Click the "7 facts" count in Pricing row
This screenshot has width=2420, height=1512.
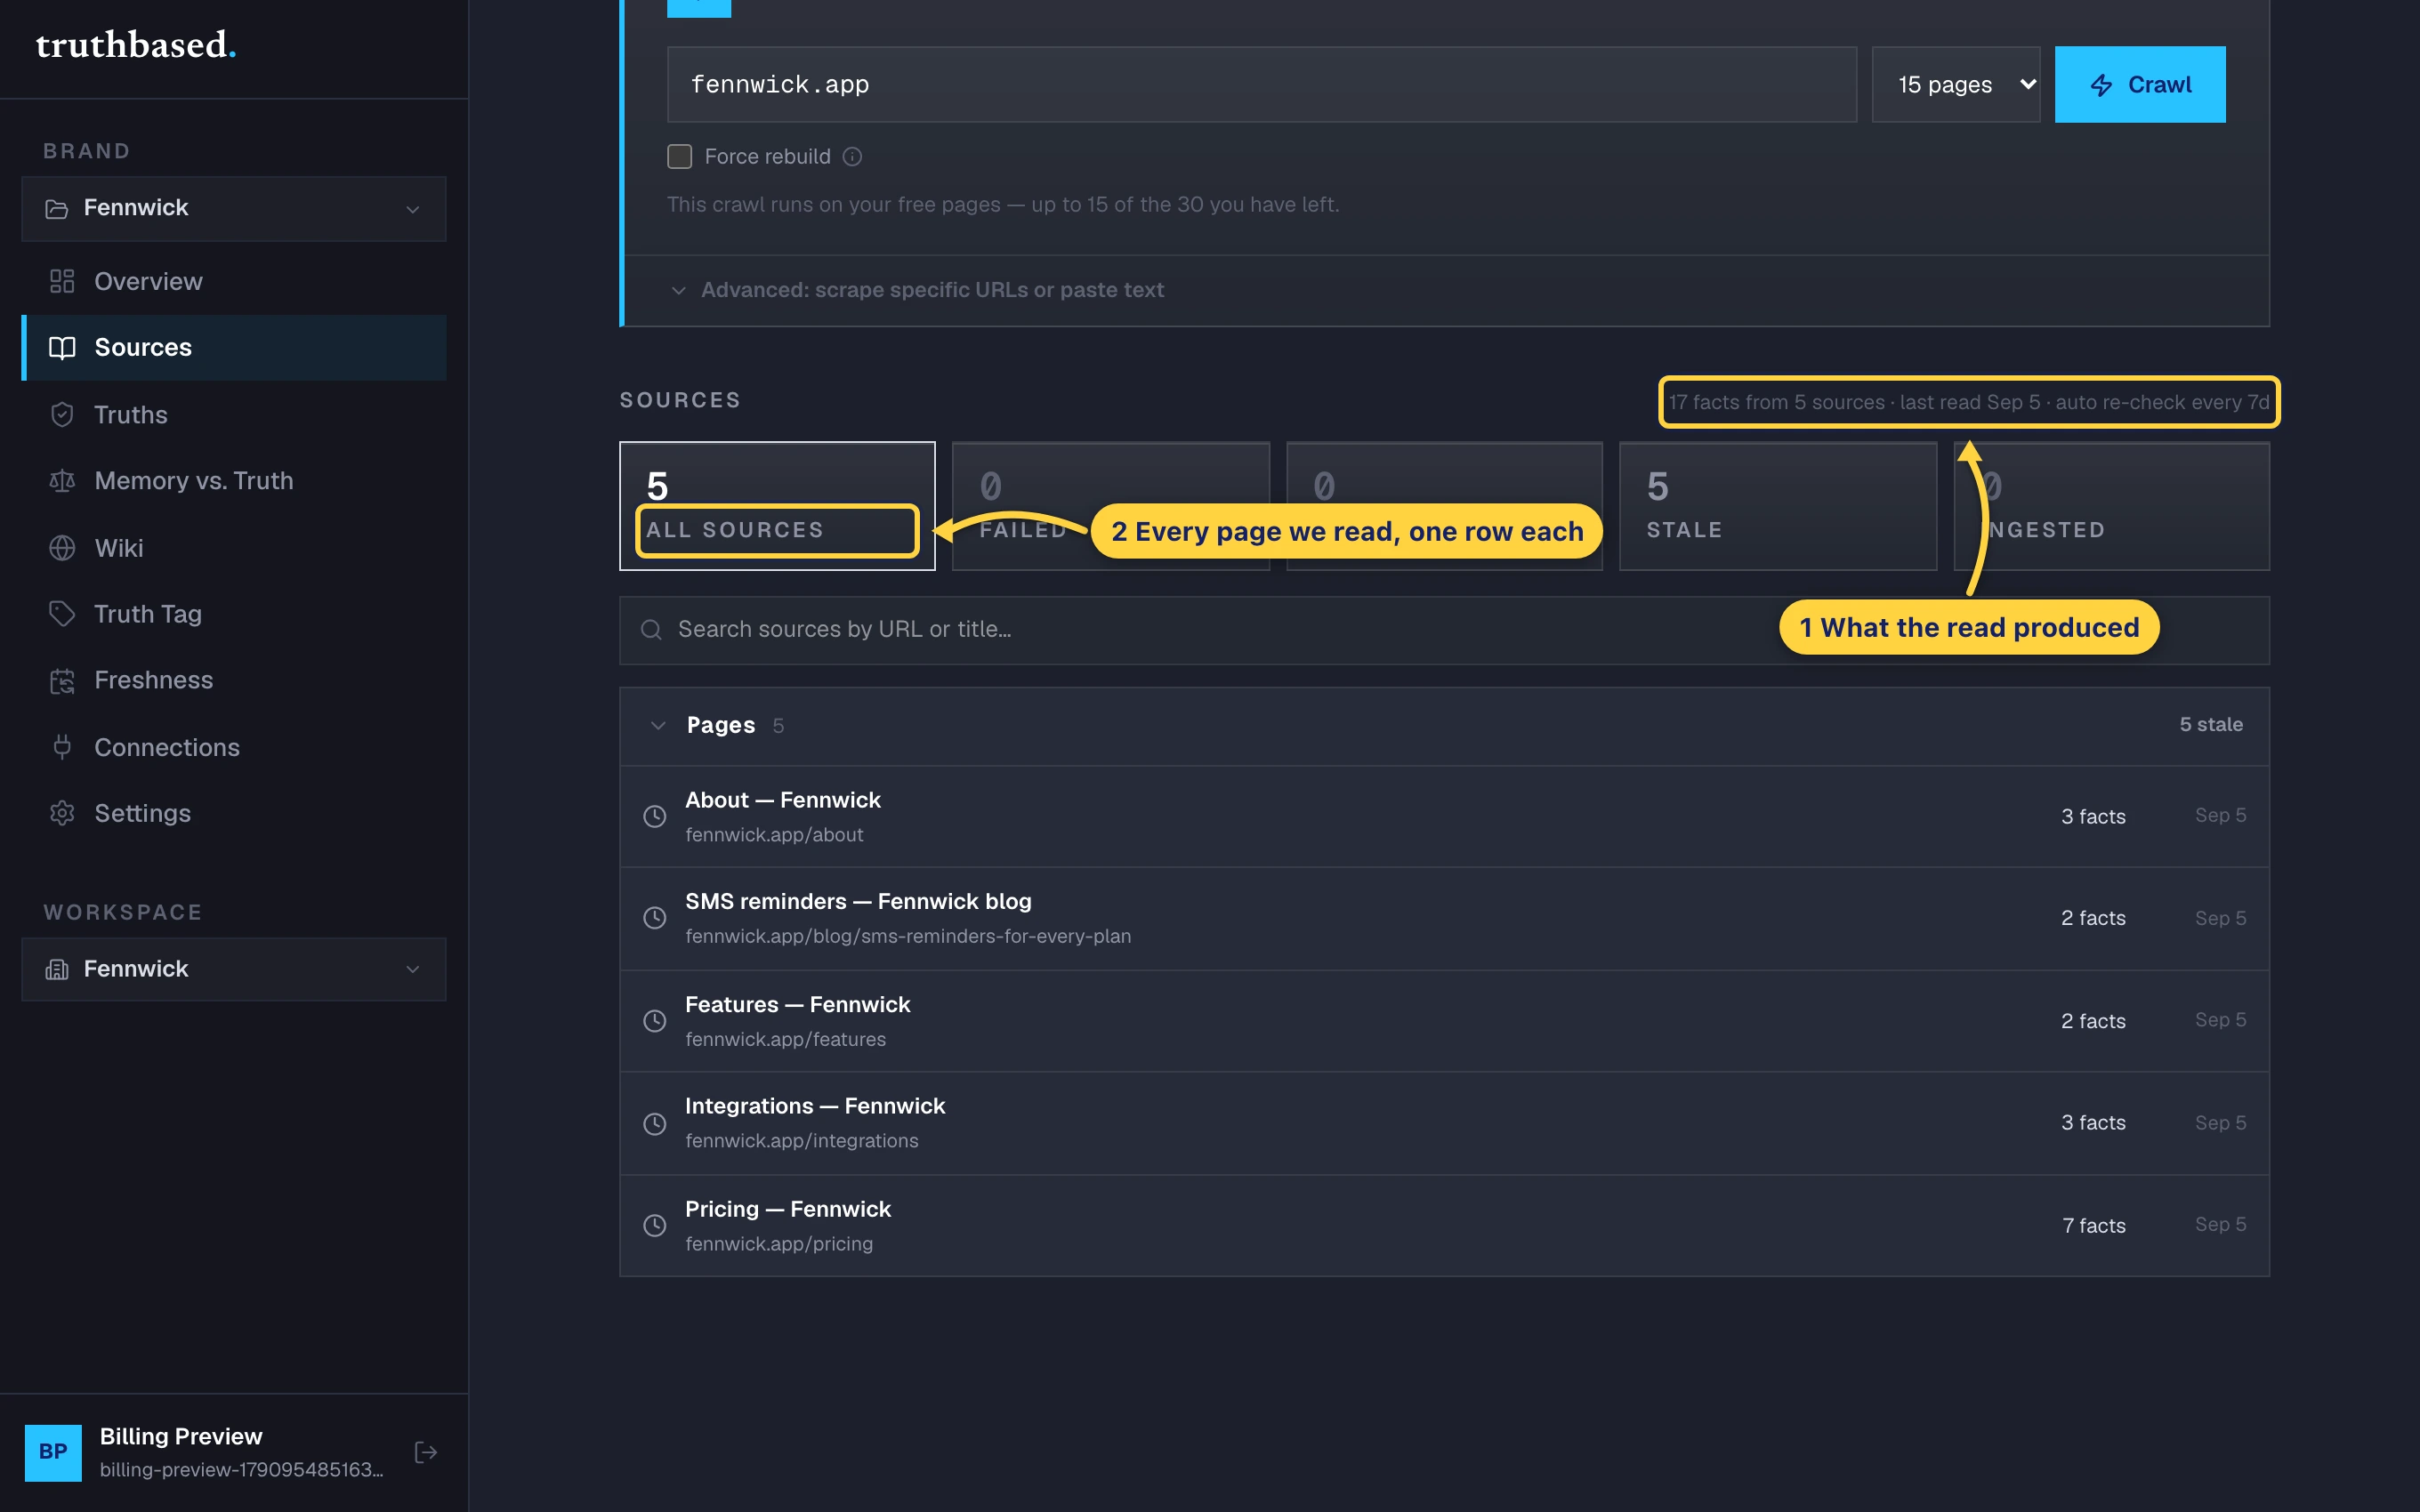(x=2094, y=1225)
